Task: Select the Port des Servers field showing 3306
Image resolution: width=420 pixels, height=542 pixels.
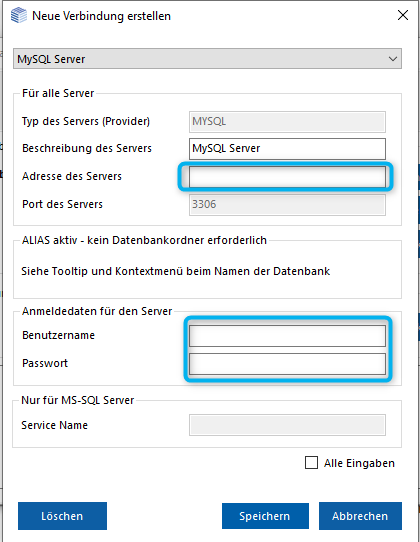Action: (x=287, y=205)
